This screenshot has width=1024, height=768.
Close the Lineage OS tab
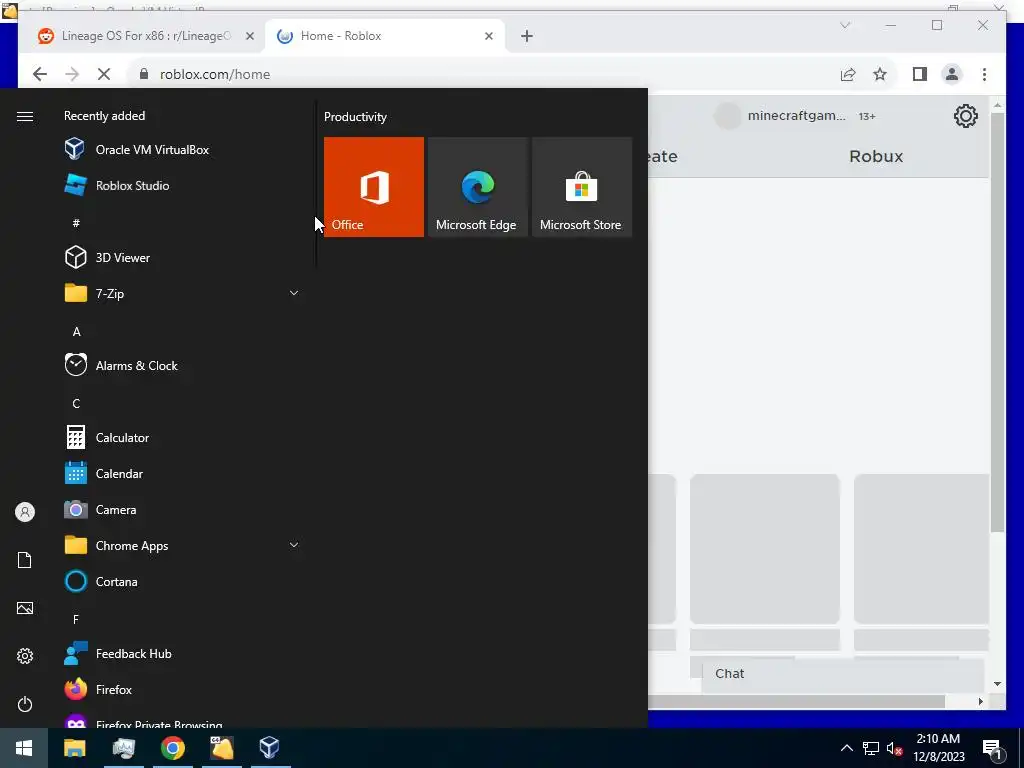[249, 36]
